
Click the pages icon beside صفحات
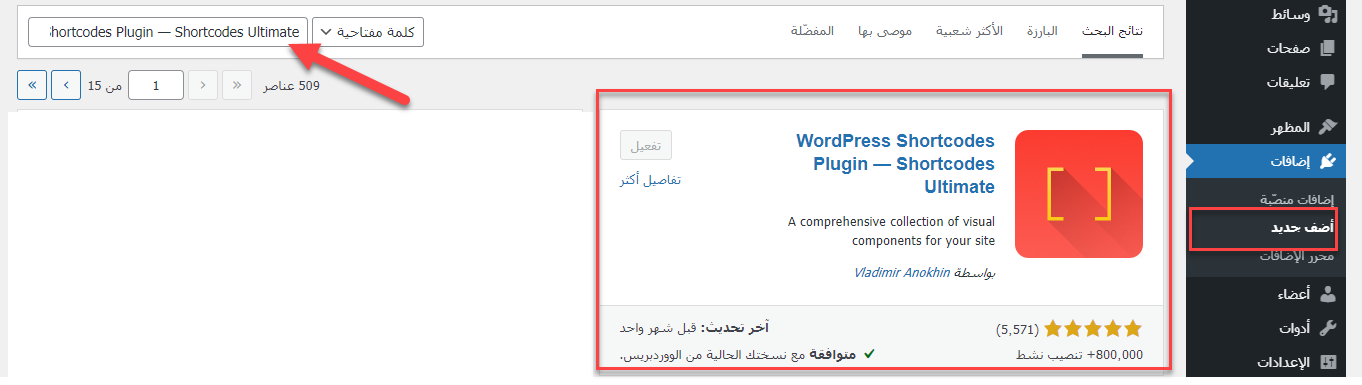1327,48
